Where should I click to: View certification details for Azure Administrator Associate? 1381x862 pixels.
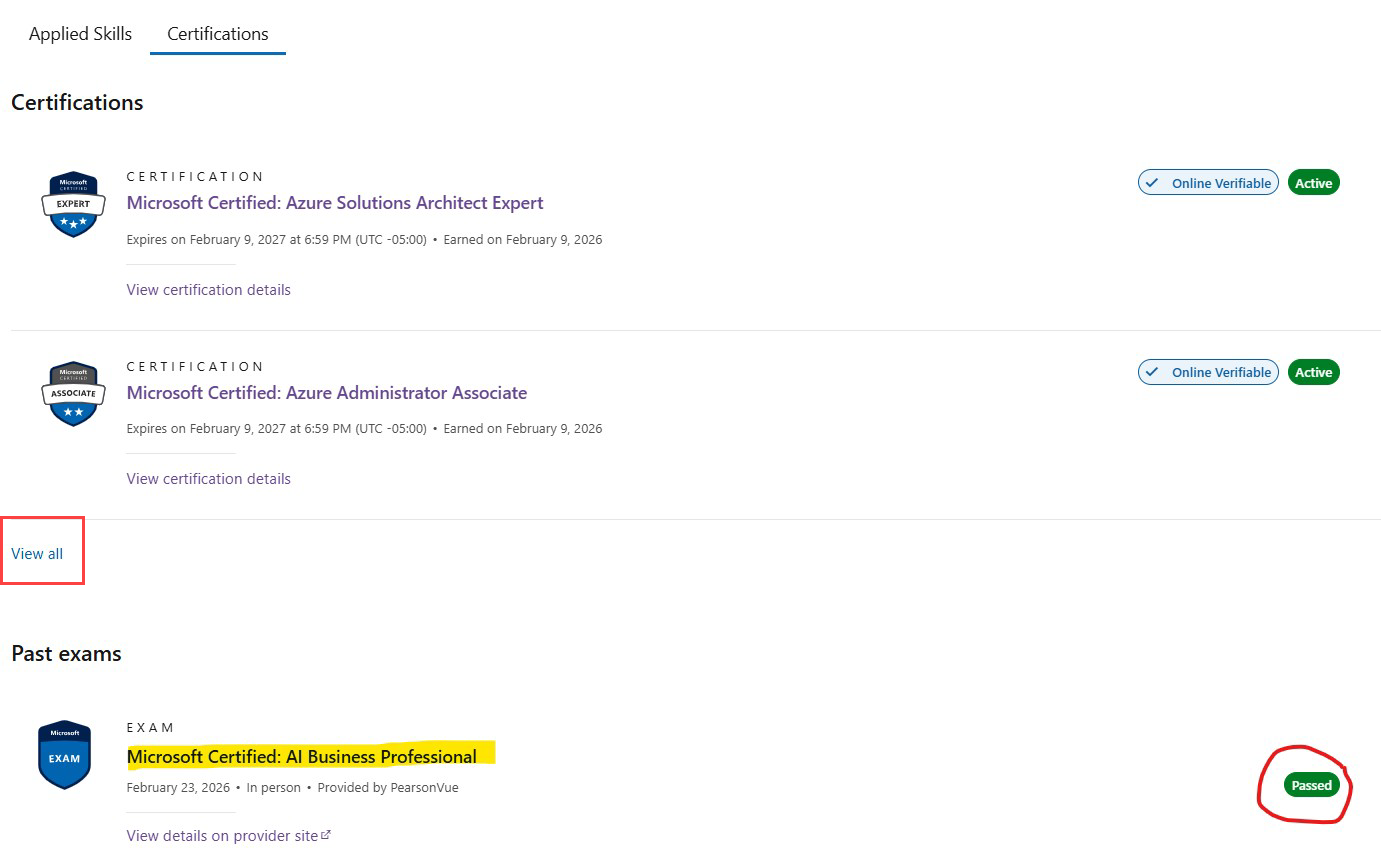(209, 479)
